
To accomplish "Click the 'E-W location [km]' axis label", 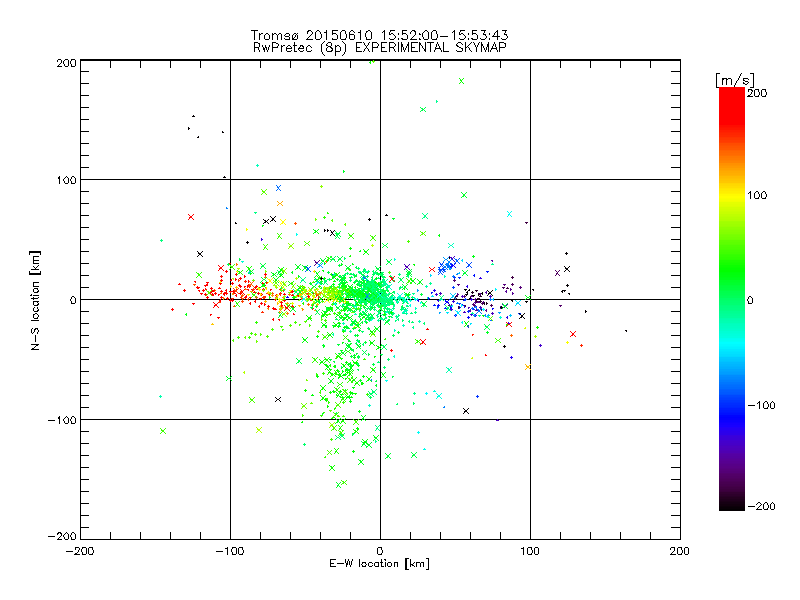I will (379, 564).
